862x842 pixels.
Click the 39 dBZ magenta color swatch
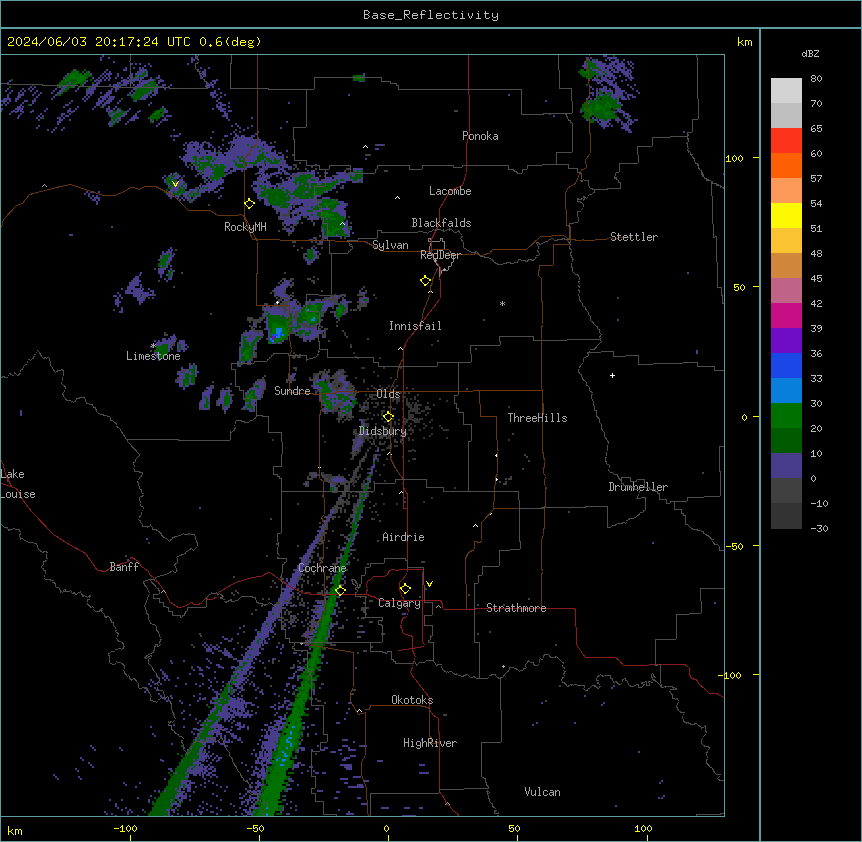786,315
